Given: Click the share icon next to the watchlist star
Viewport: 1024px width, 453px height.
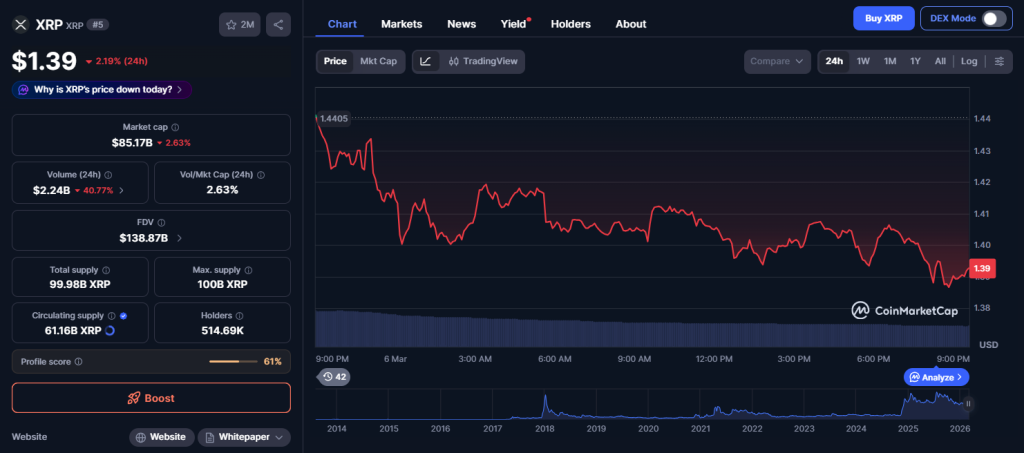Looking at the screenshot, I should [x=279, y=25].
